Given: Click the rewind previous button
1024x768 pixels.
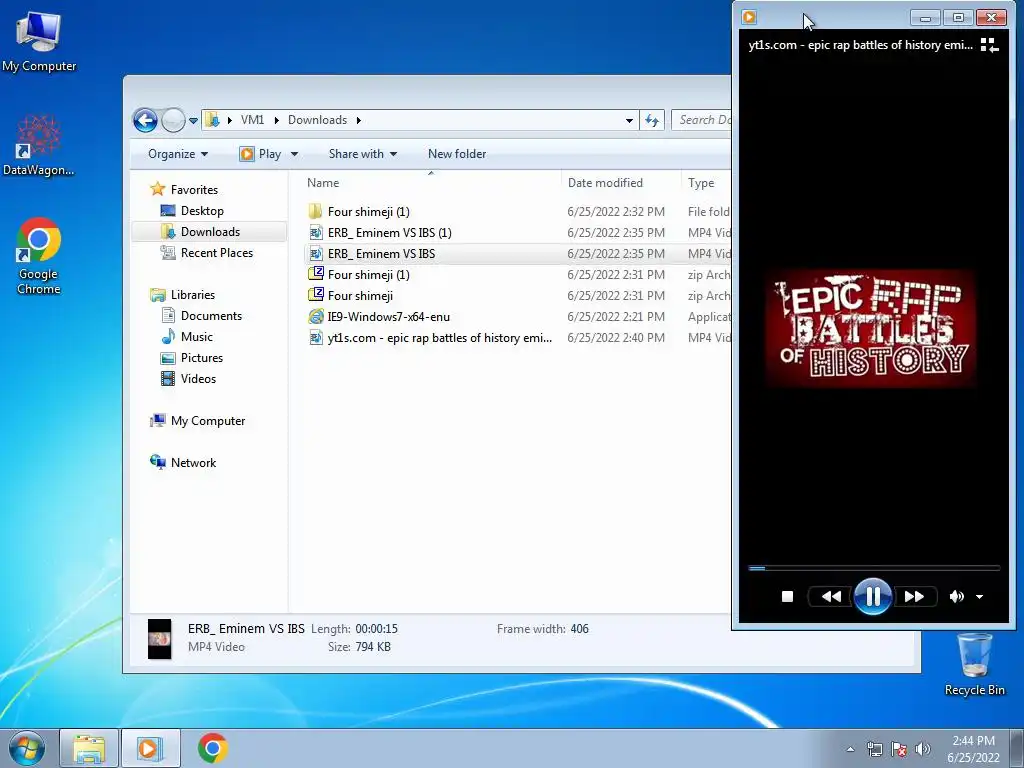Looking at the screenshot, I should pyautogui.click(x=831, y=596).
